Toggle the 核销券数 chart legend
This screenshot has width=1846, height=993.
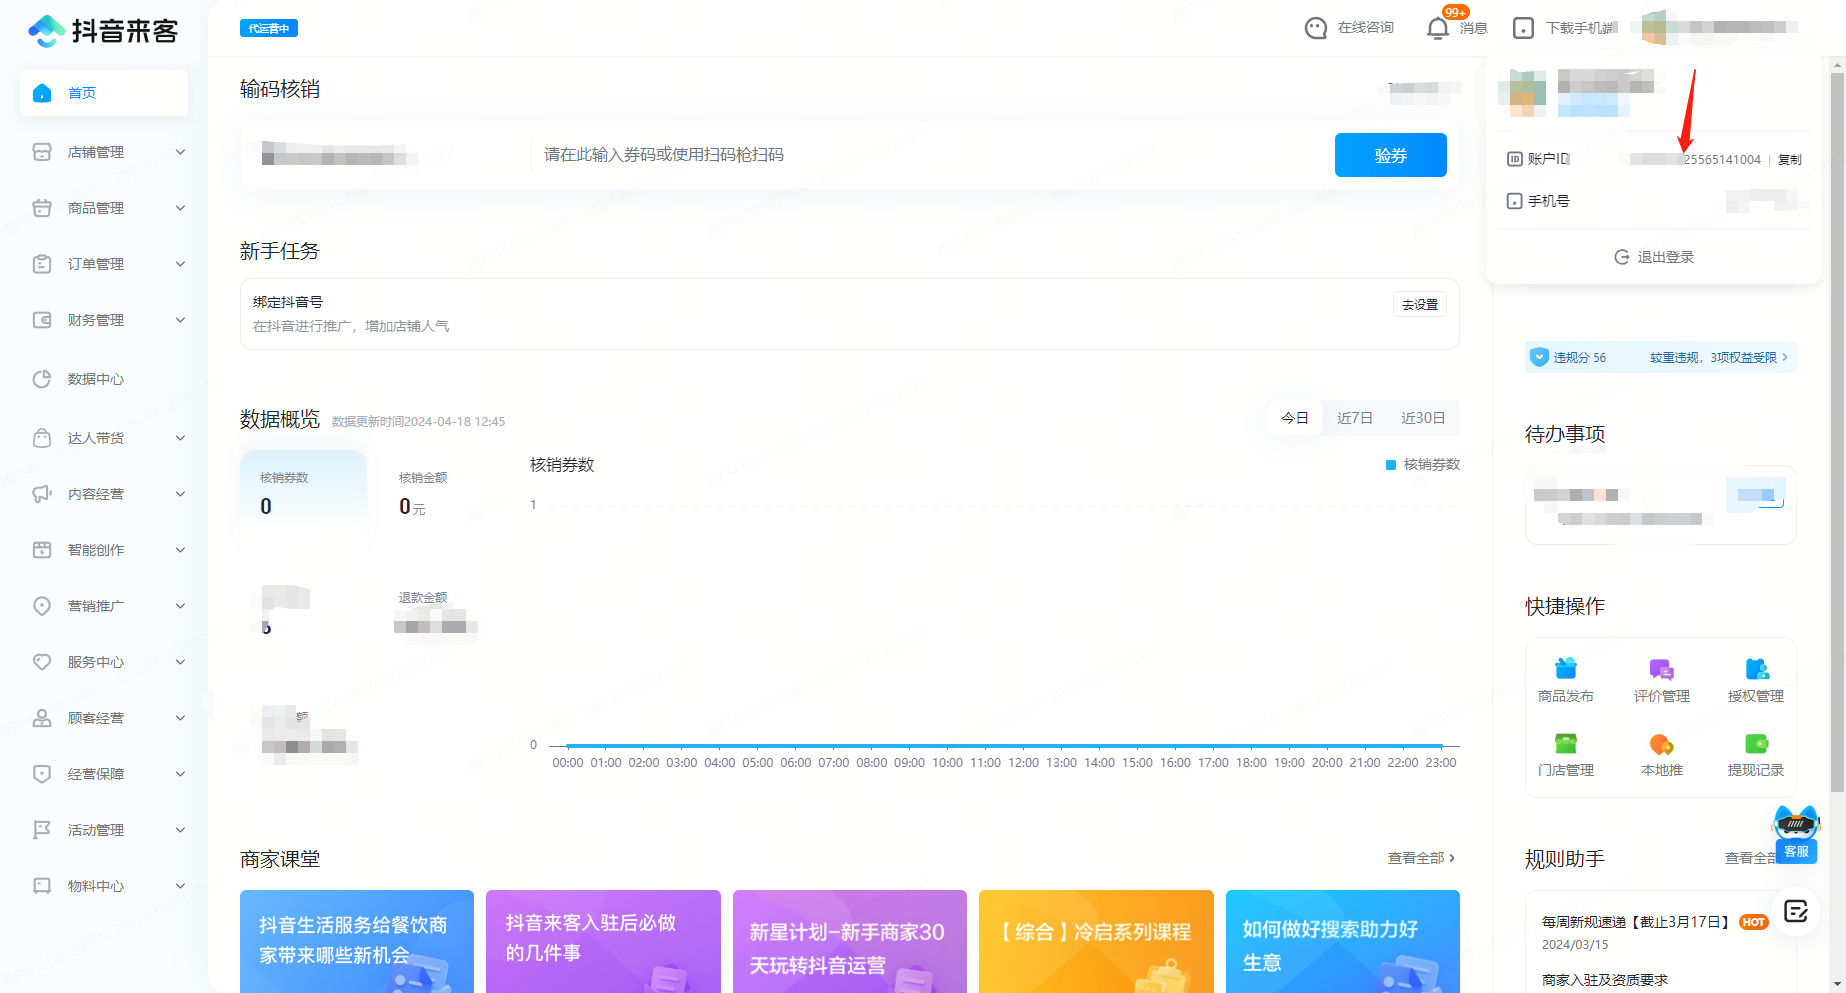[x=1423, y=465]
